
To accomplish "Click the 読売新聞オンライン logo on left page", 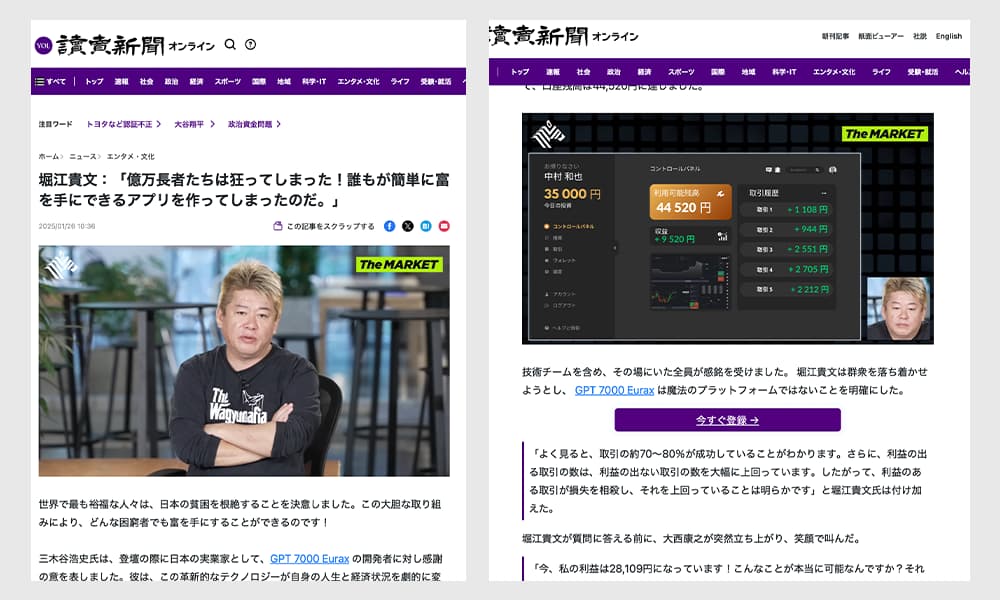I will click(x=135, y=45).
